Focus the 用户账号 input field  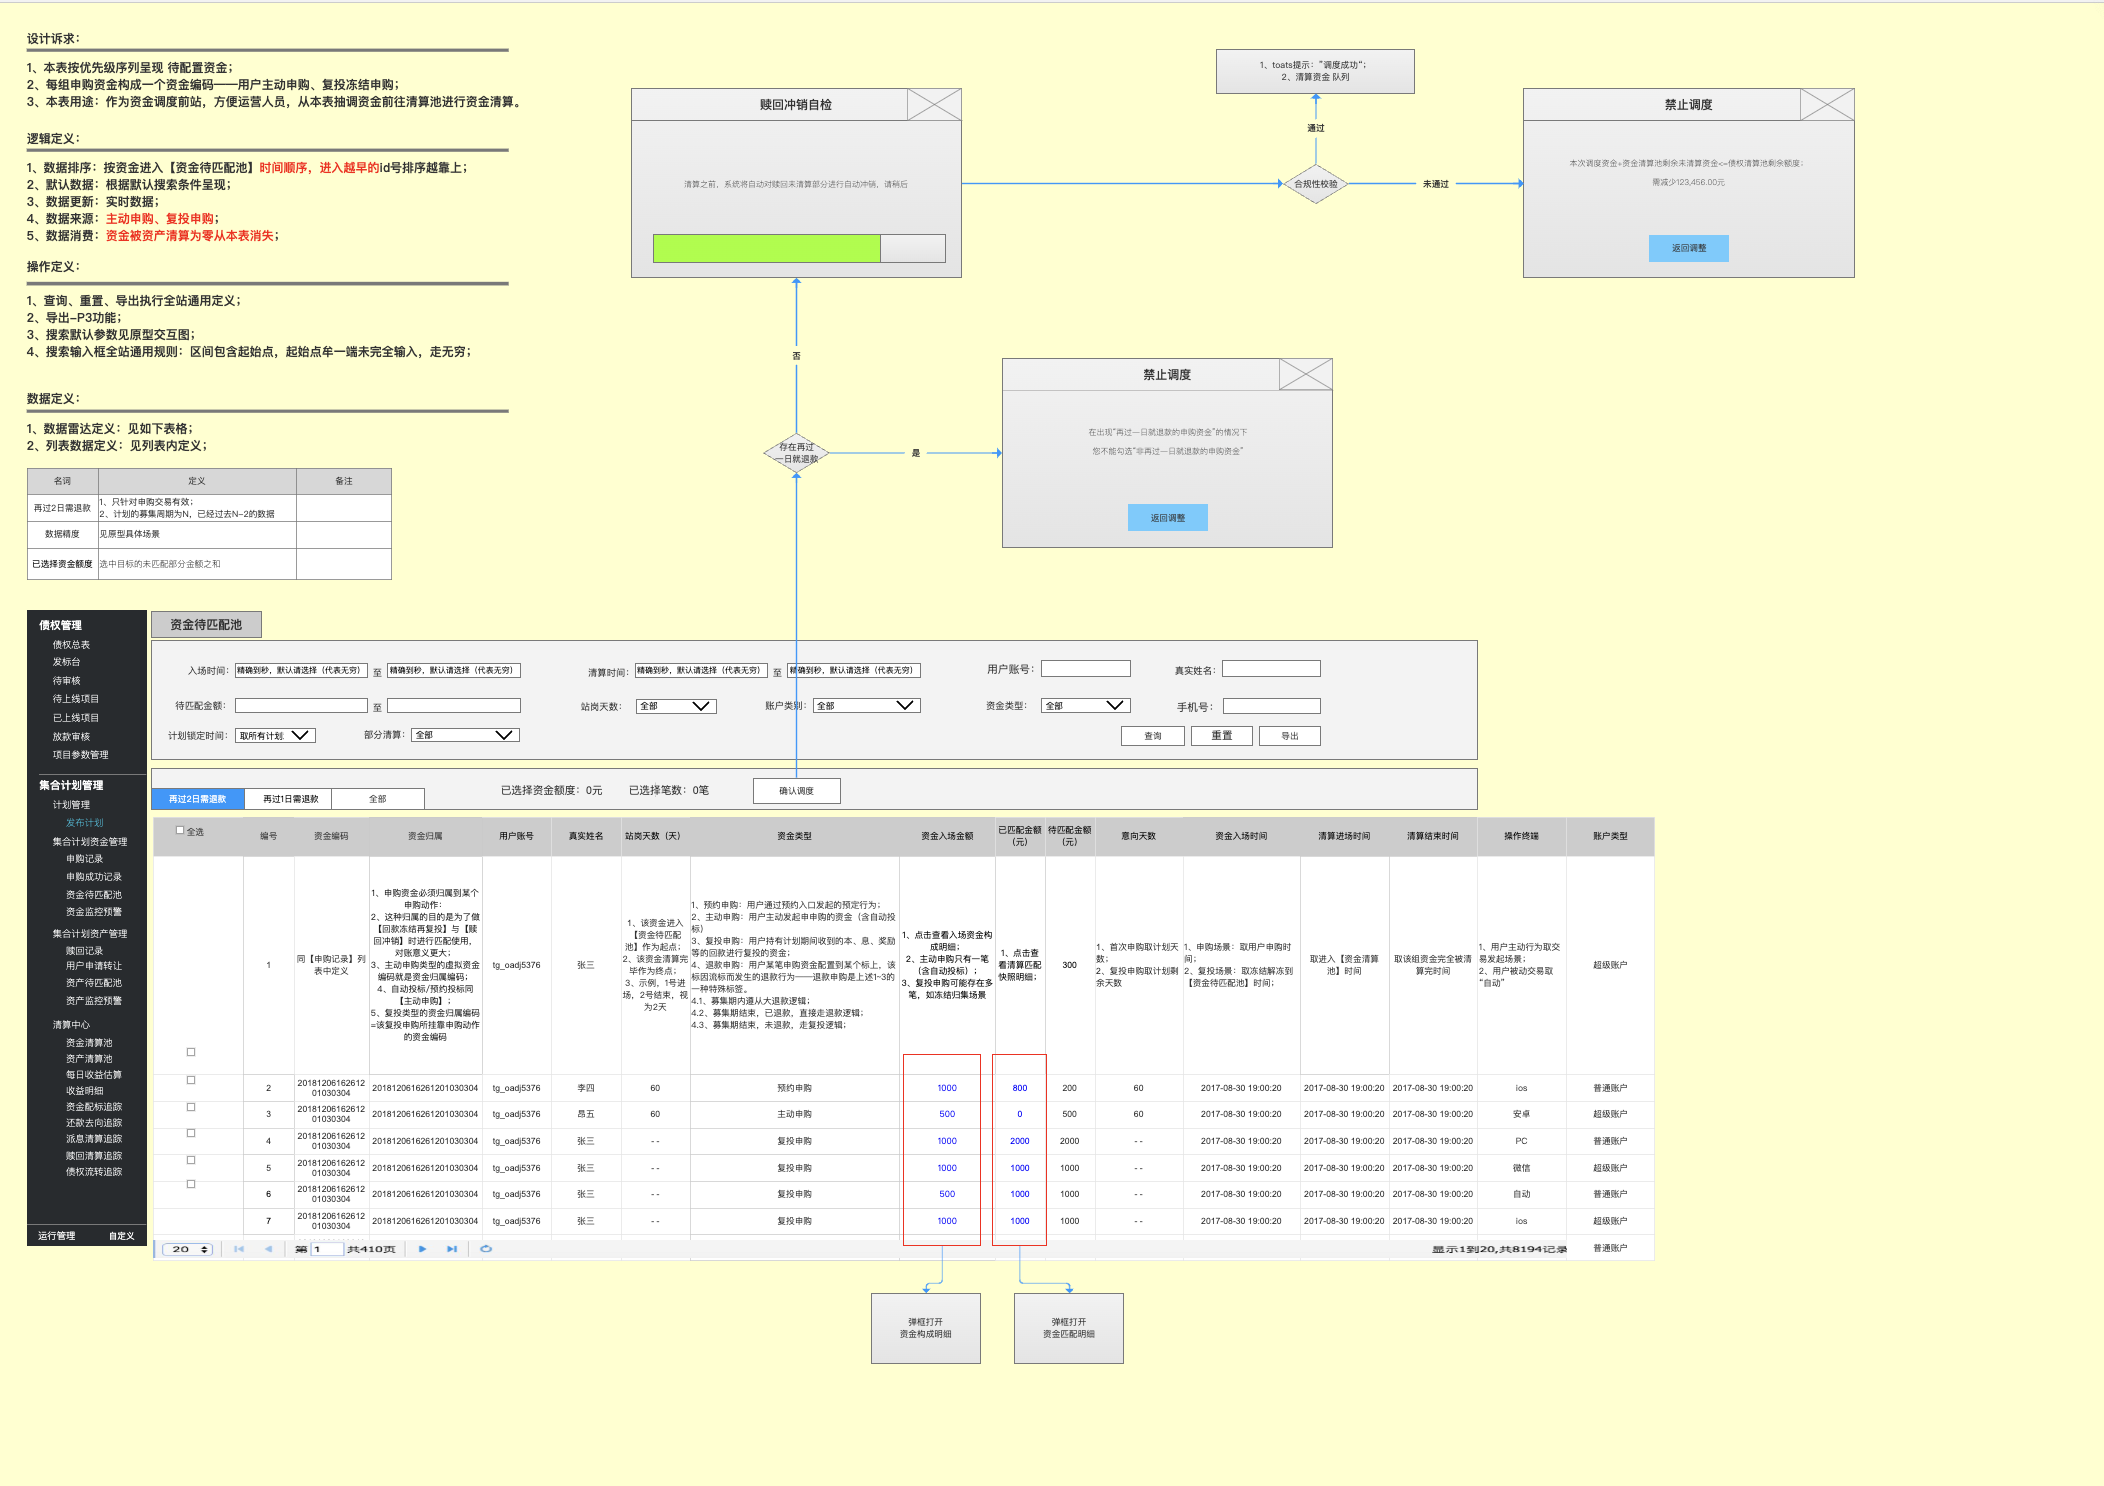point(1085,669)
